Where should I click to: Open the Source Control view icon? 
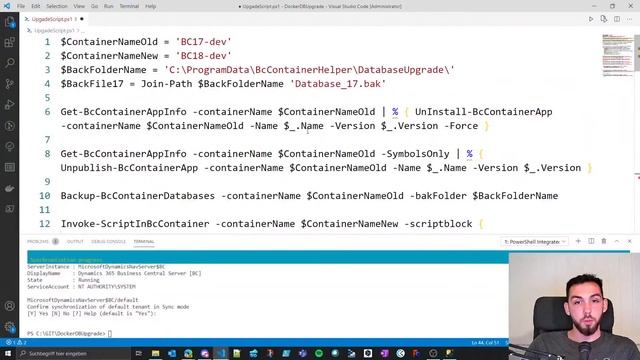coord(9,84)
